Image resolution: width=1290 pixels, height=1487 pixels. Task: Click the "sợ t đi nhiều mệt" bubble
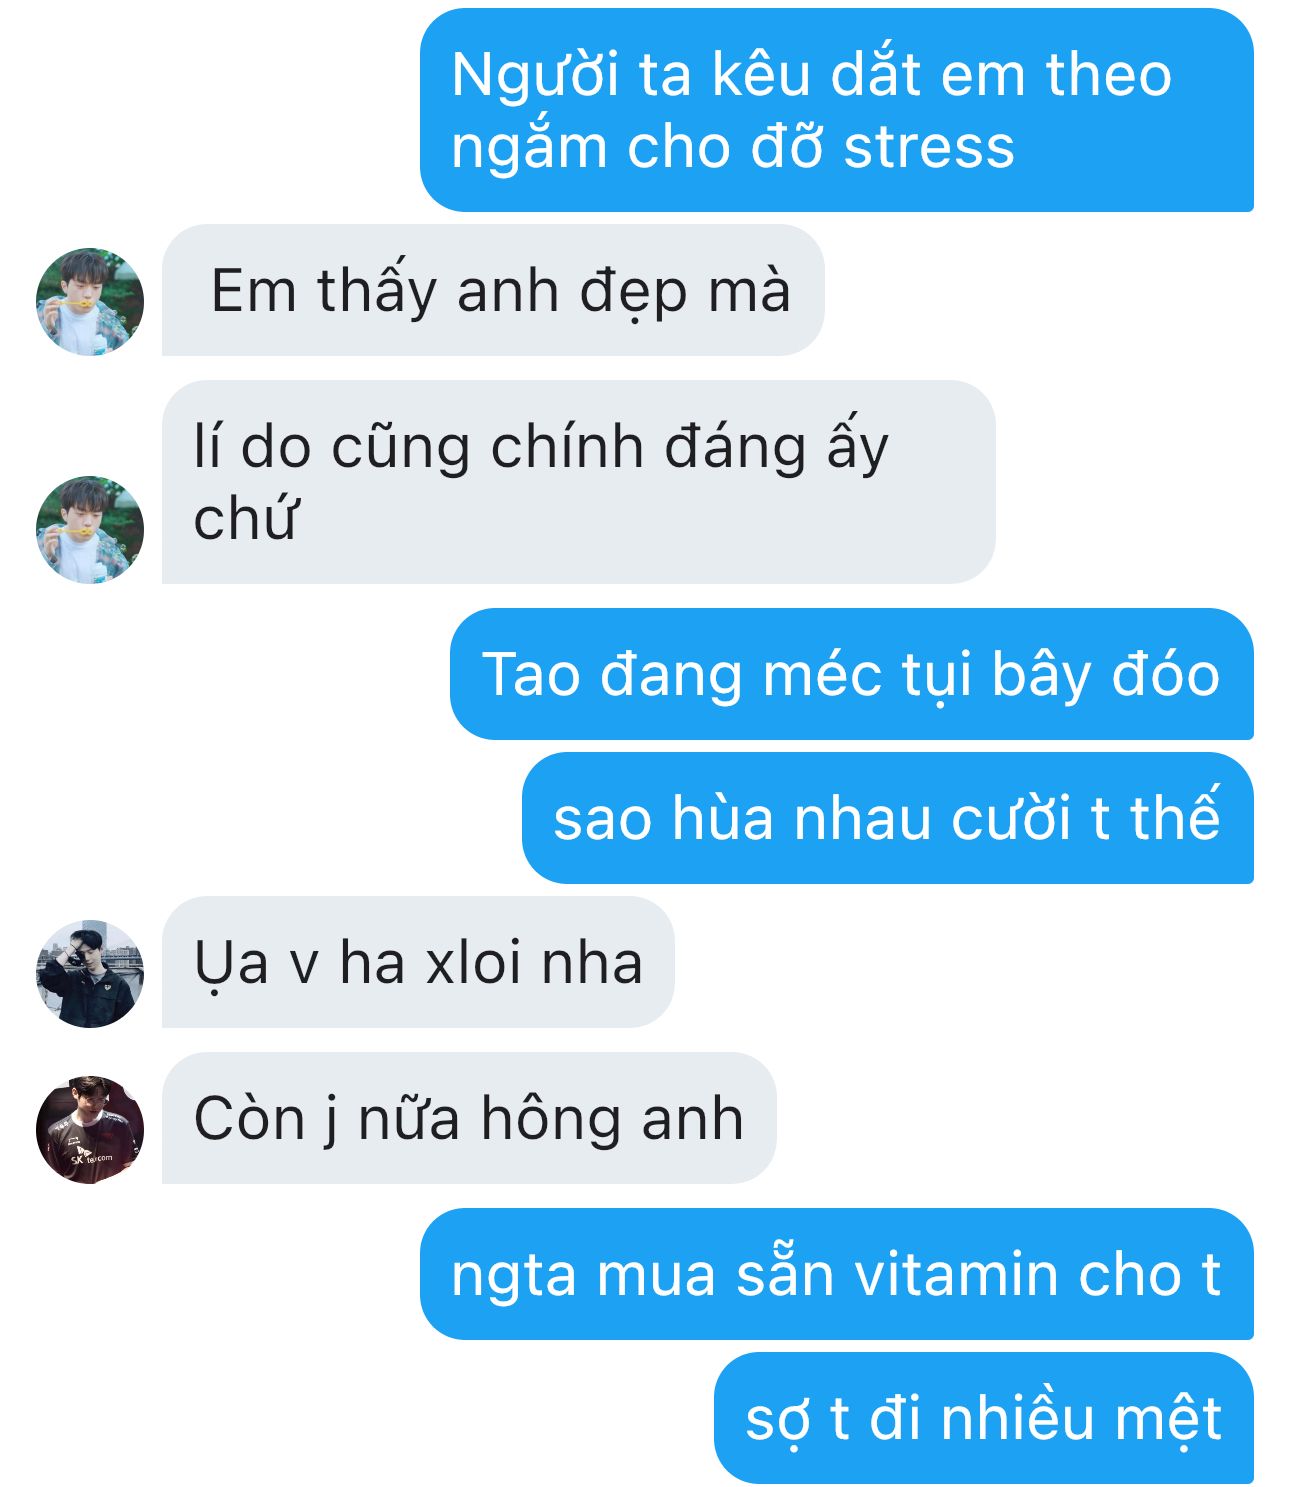984,1418
